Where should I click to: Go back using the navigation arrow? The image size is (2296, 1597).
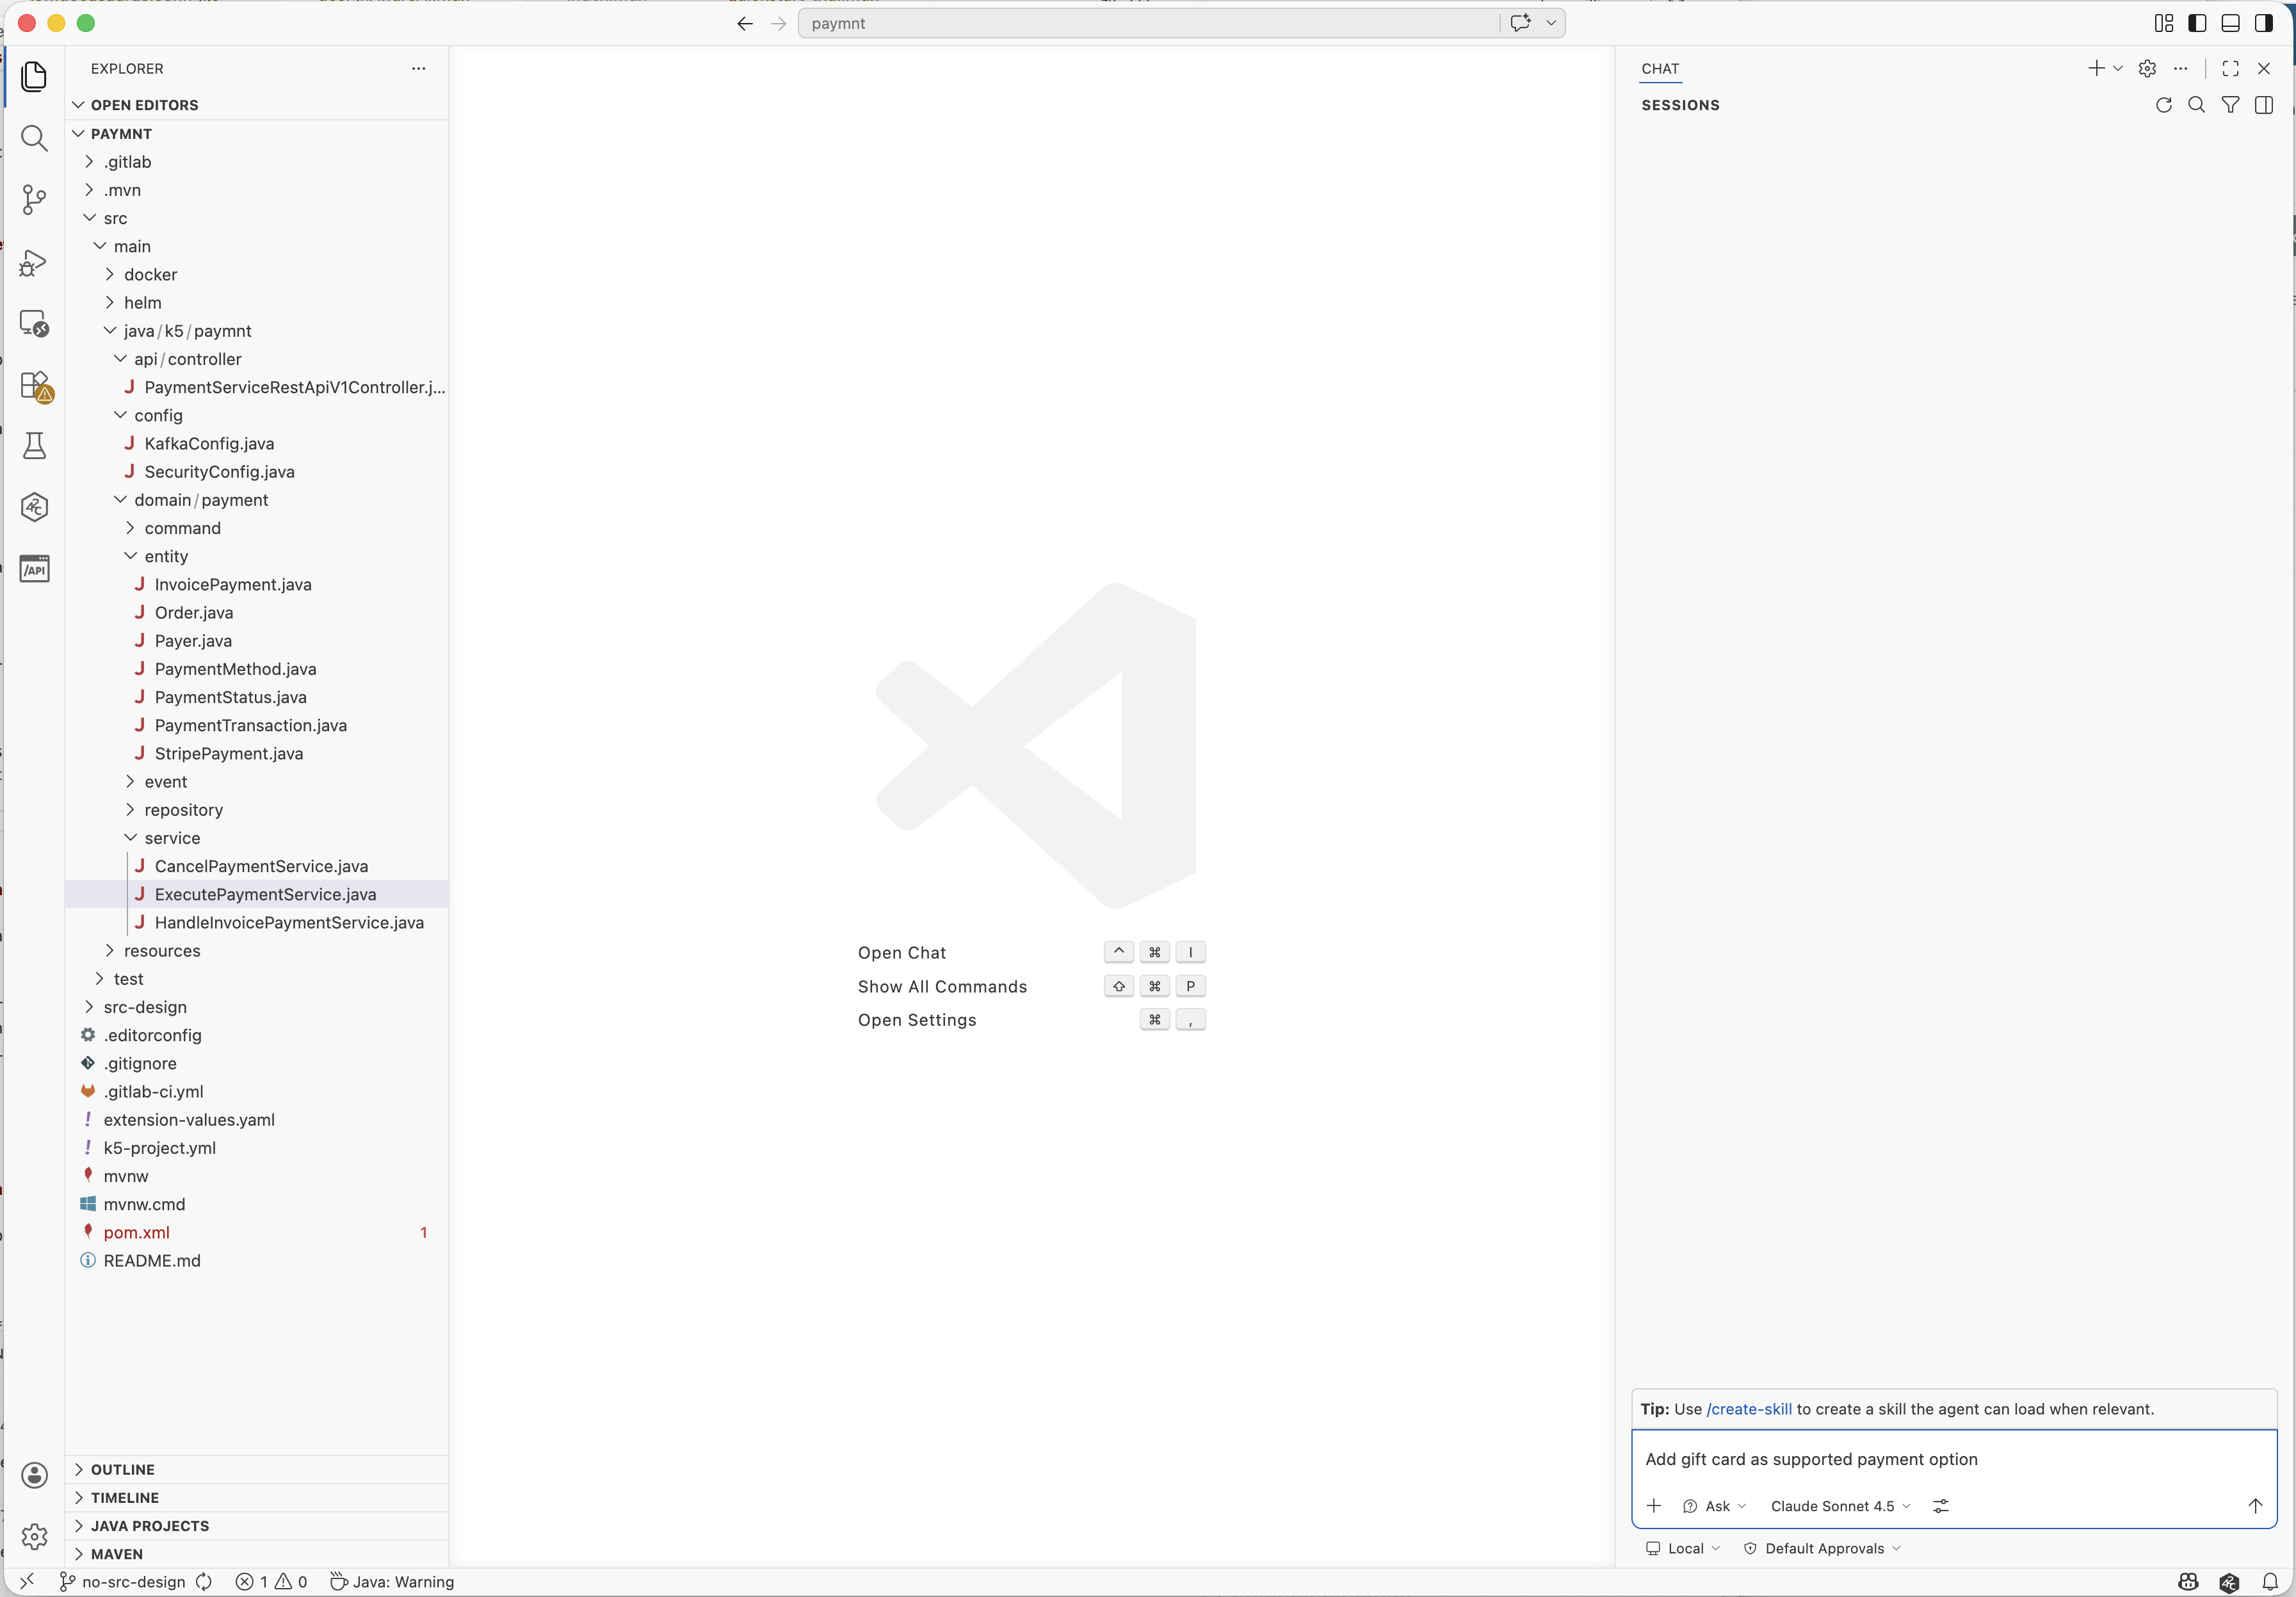[x=745, y=23]
